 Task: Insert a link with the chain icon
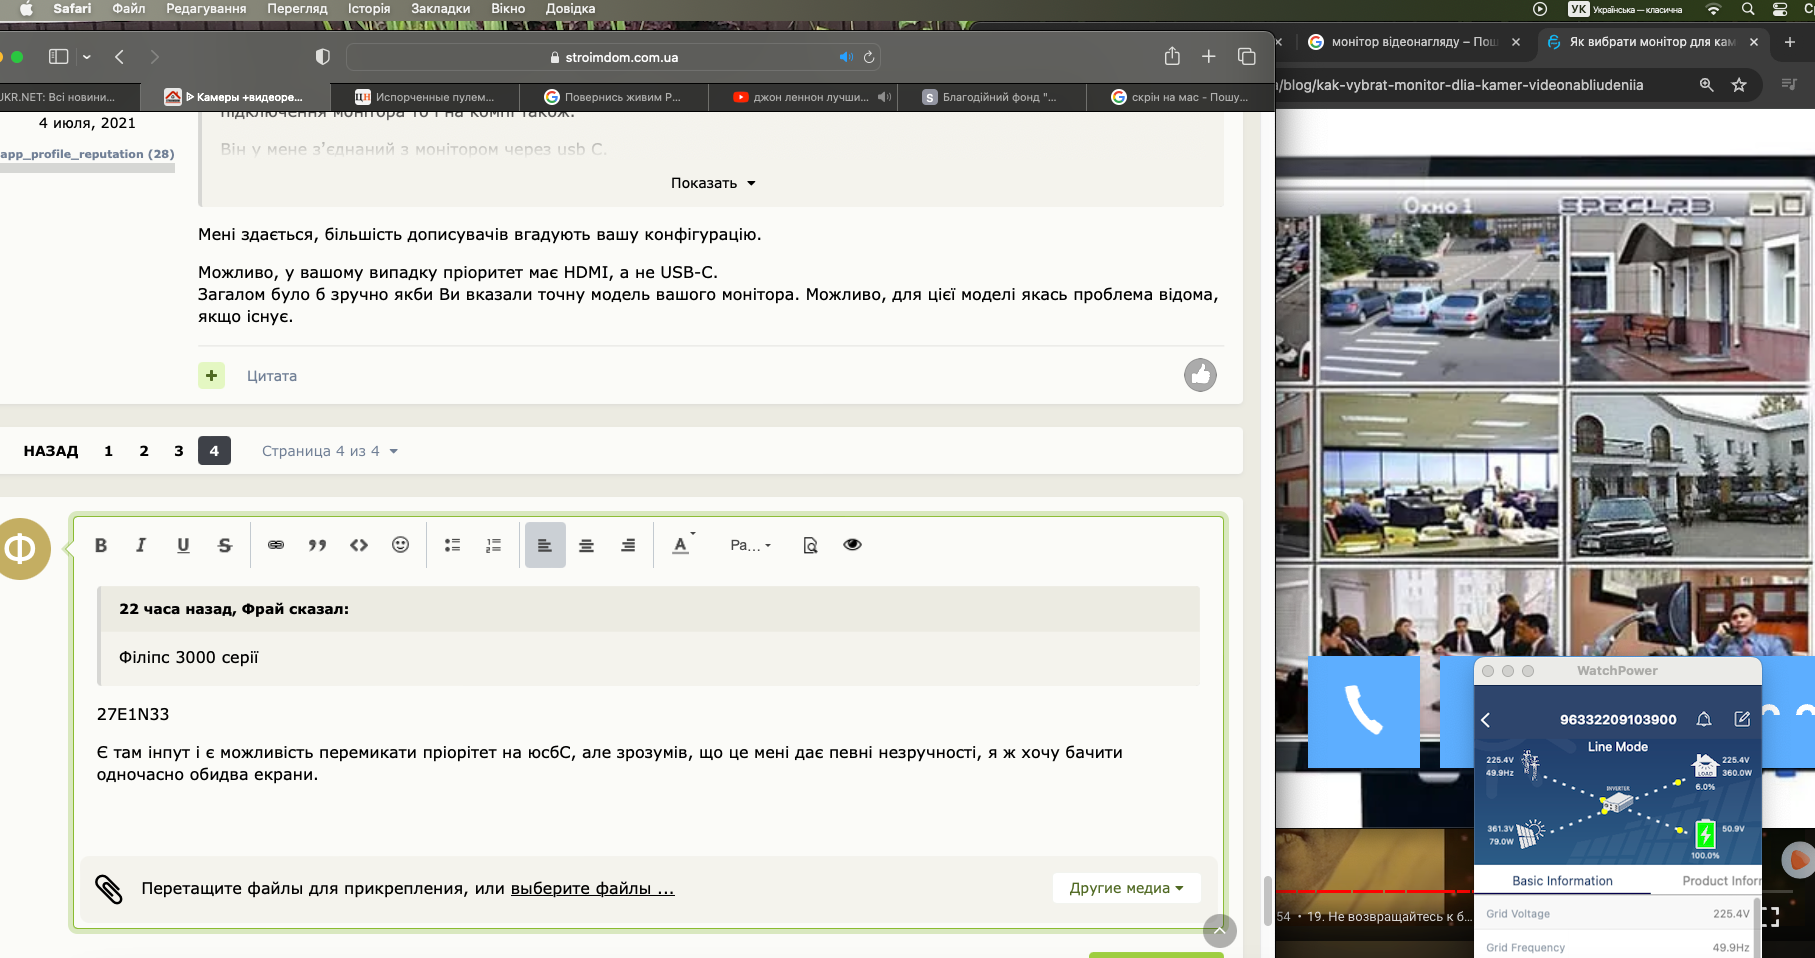point(276,545)
